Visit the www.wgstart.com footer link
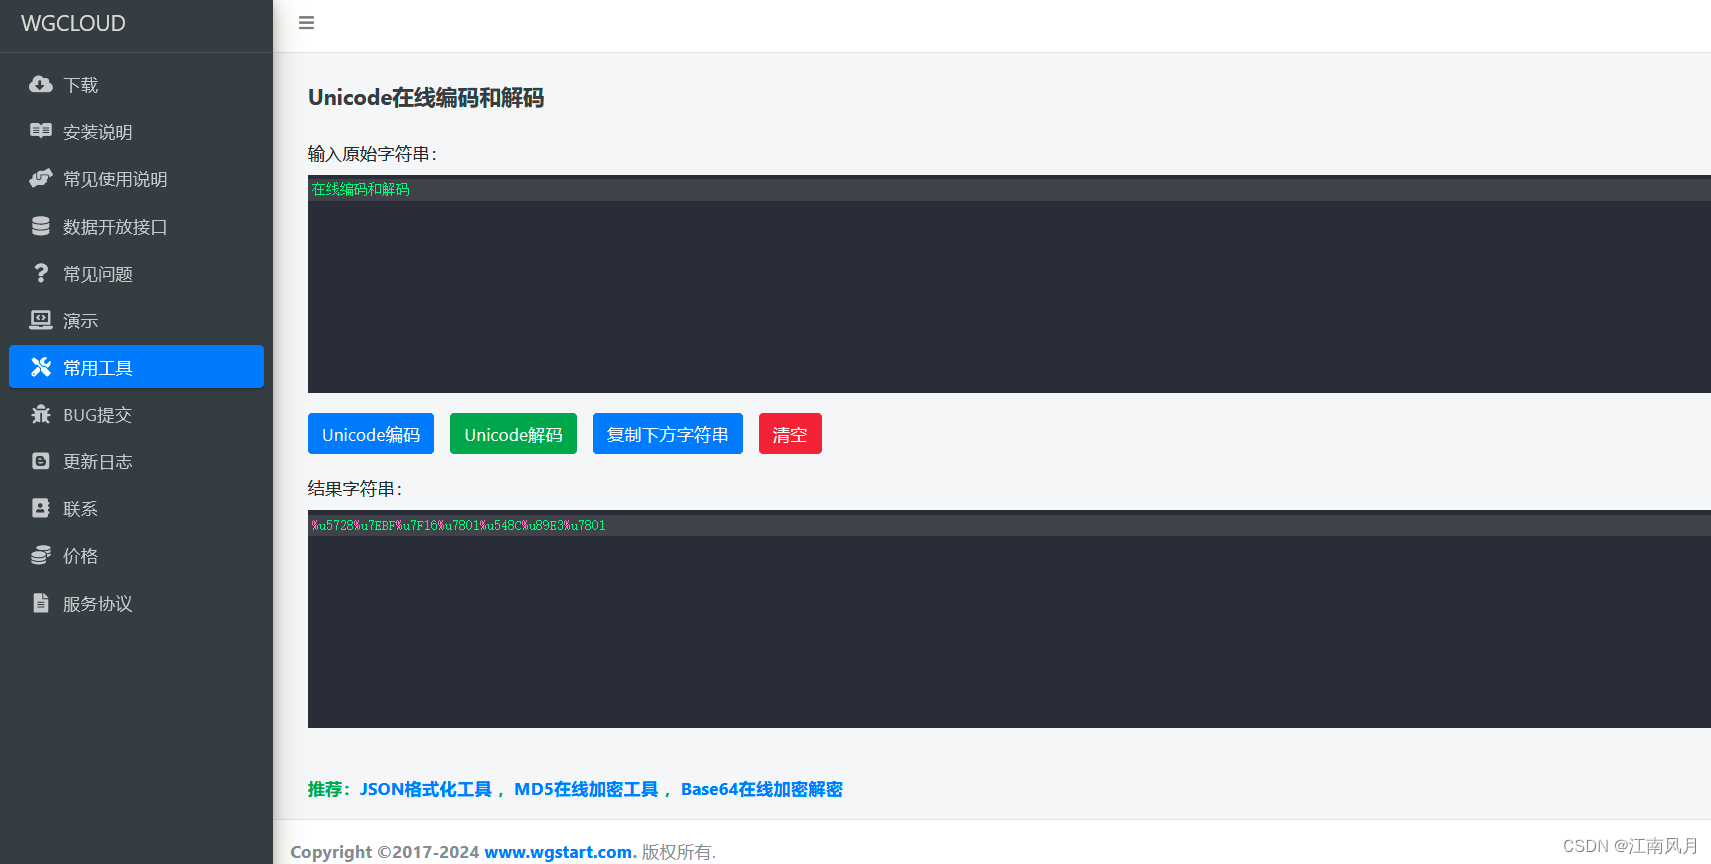The height and width of the screenshot is (864, 1711). tap(558, 852)
